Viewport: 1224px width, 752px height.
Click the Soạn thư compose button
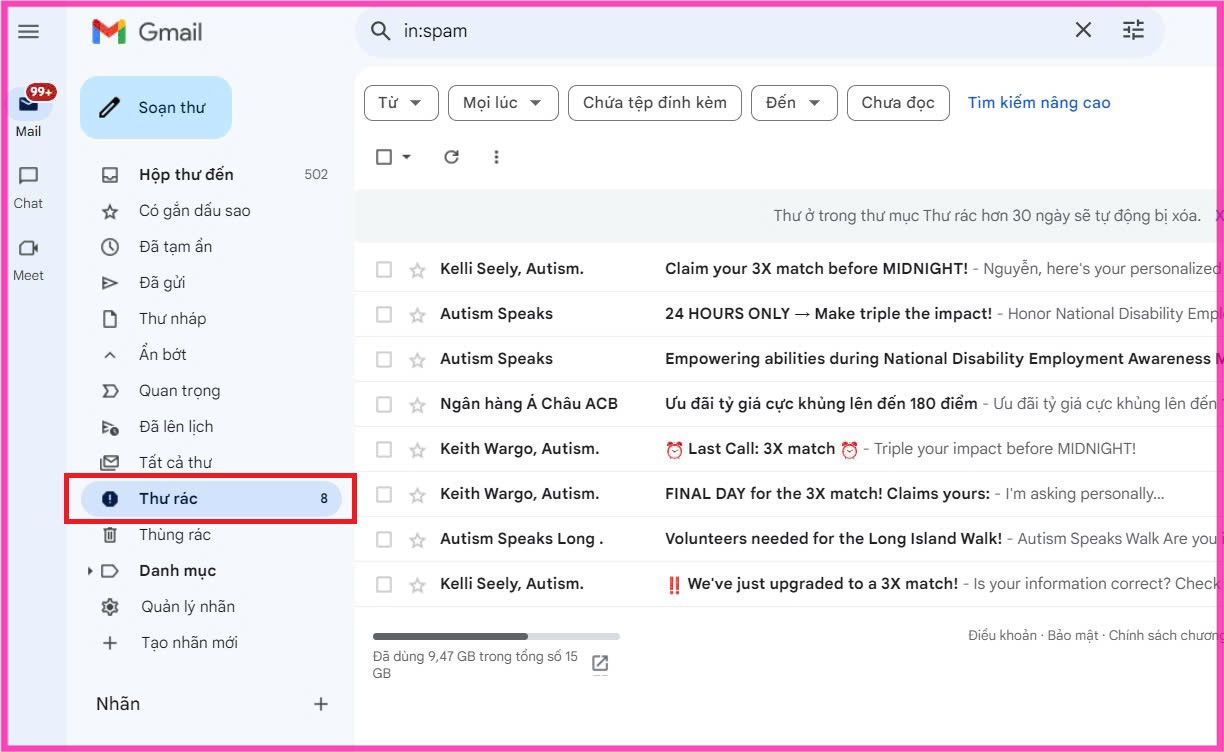(156, 108)
